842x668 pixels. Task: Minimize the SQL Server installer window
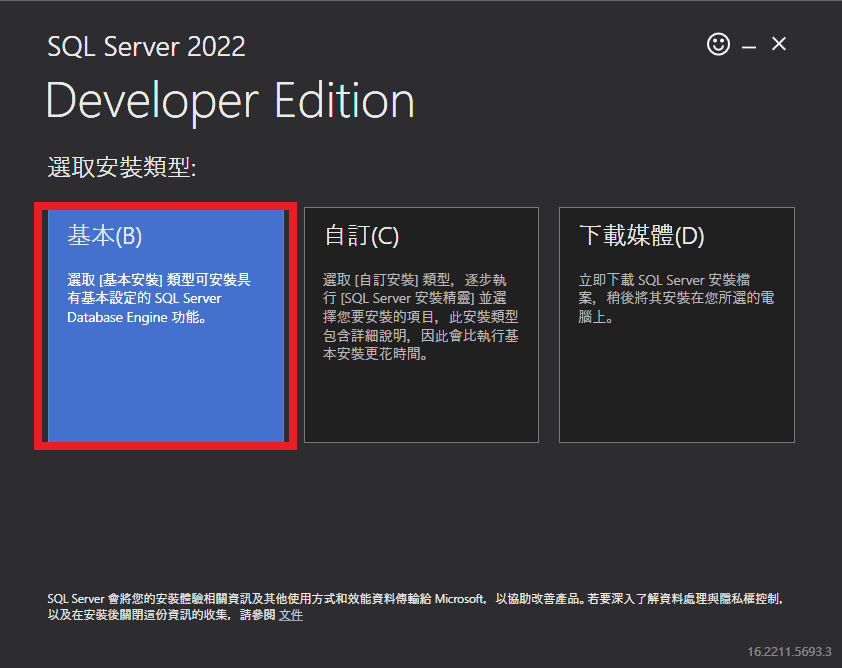[749, 47]
